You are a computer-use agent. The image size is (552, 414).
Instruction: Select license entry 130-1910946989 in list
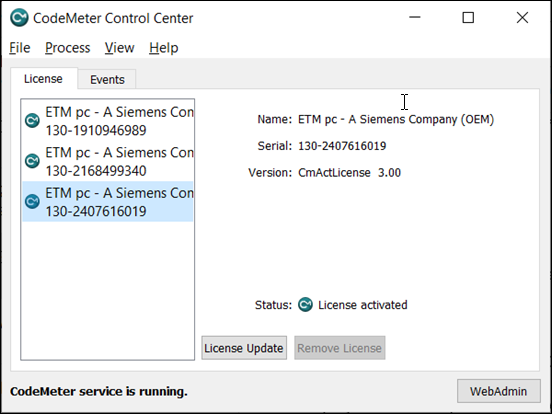pos(108,121)
